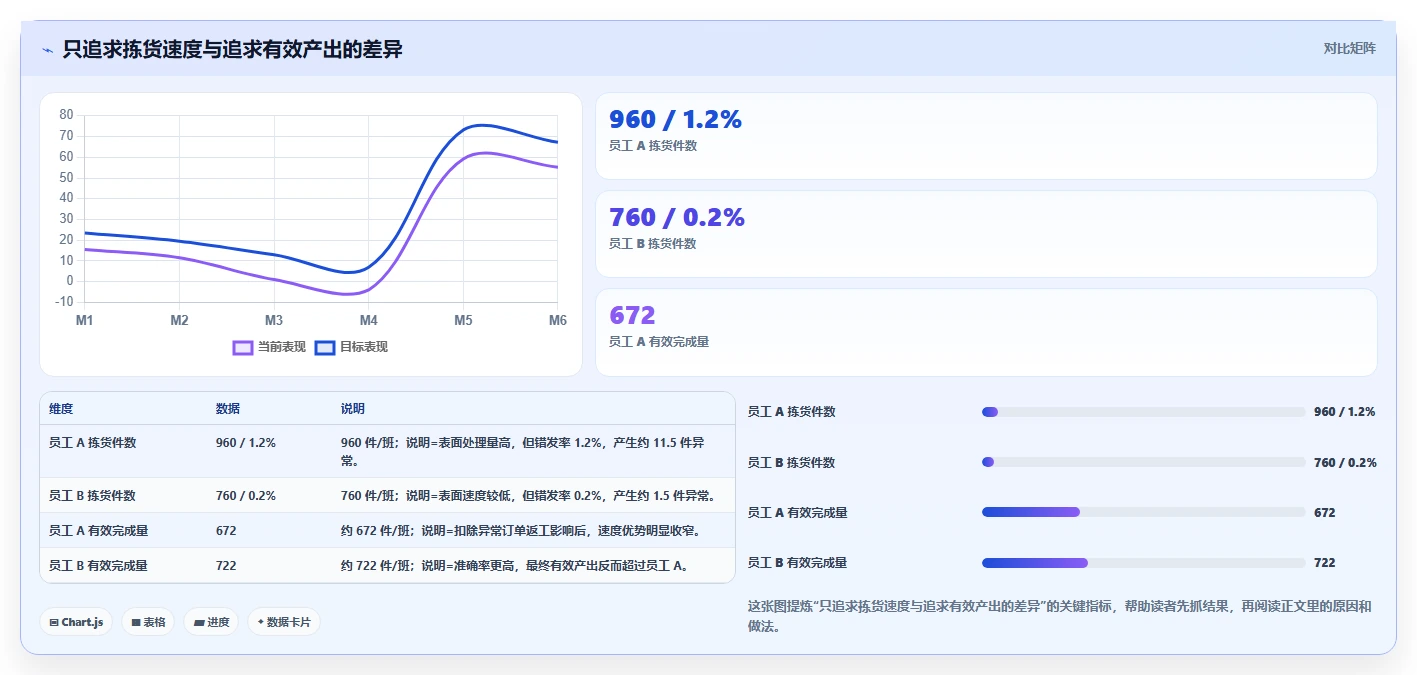The height and width of the screenshot is (675, 1417).
Task: Toggle the 当前表现 legend item
Action: [269, 347]
